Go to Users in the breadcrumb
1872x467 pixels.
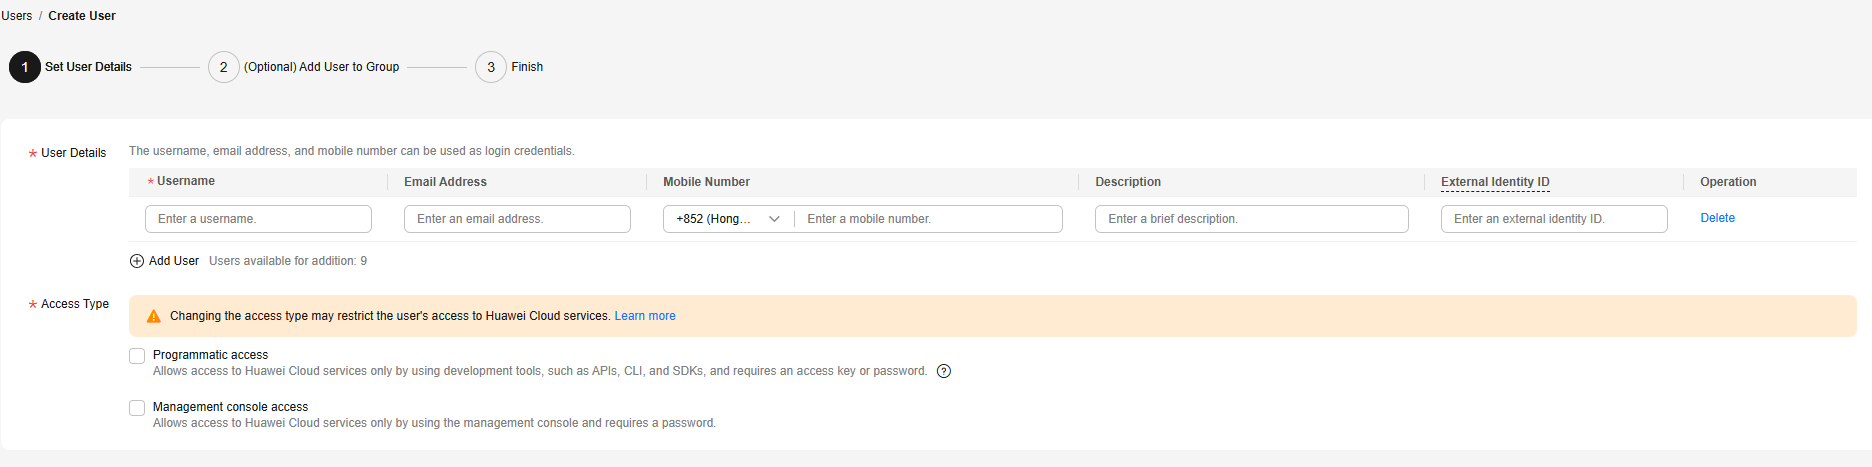(x=17, y=16)
